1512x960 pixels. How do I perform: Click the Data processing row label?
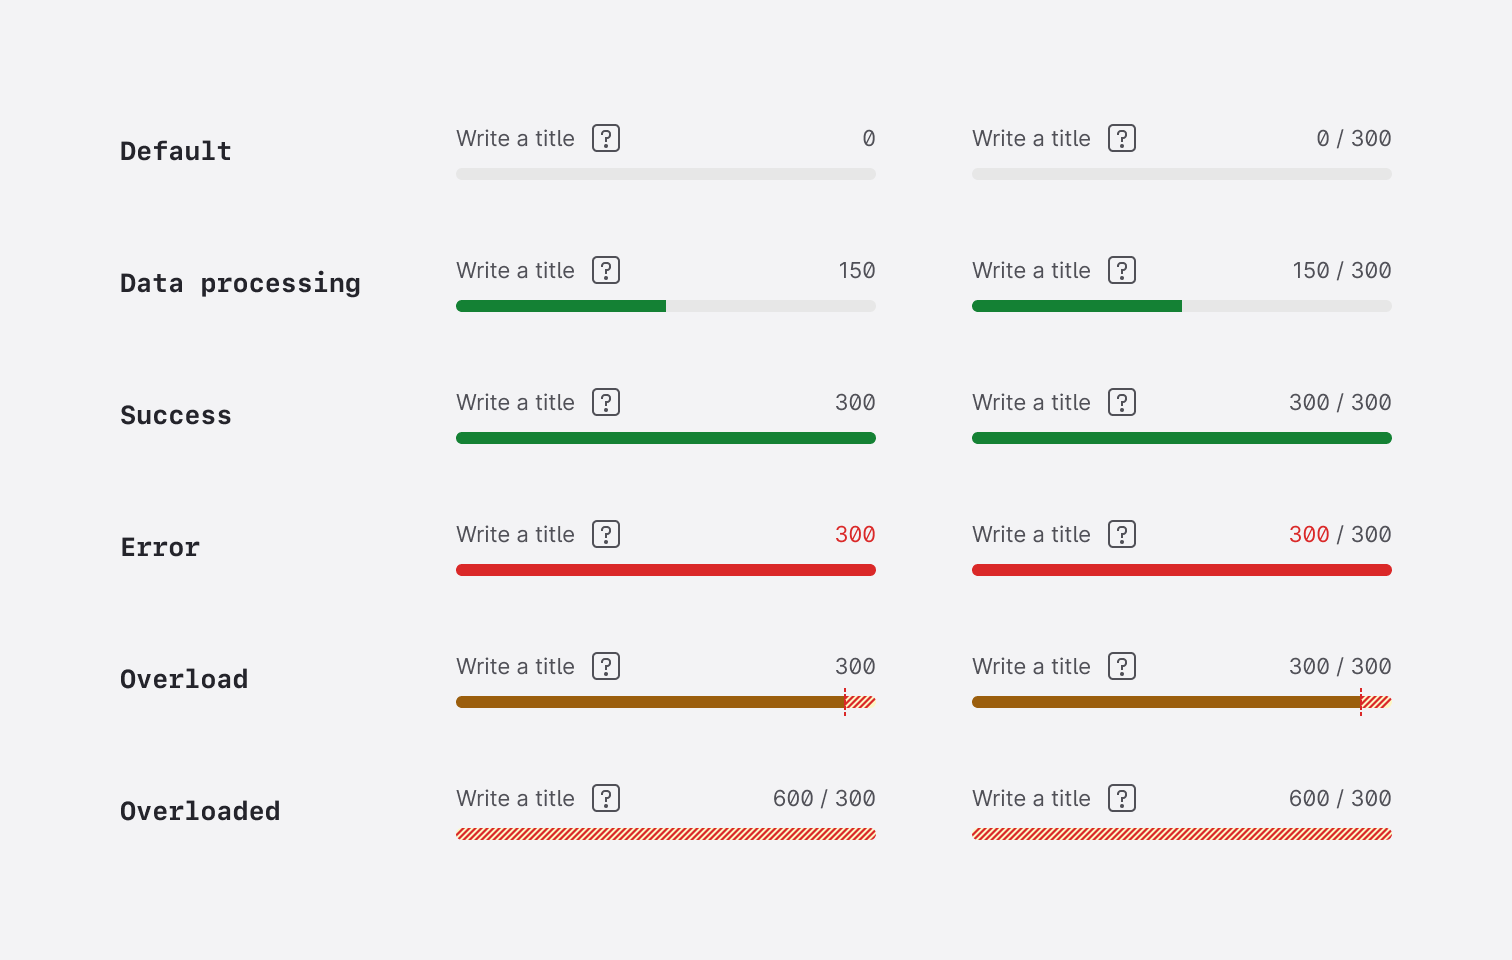pos(240,283)
